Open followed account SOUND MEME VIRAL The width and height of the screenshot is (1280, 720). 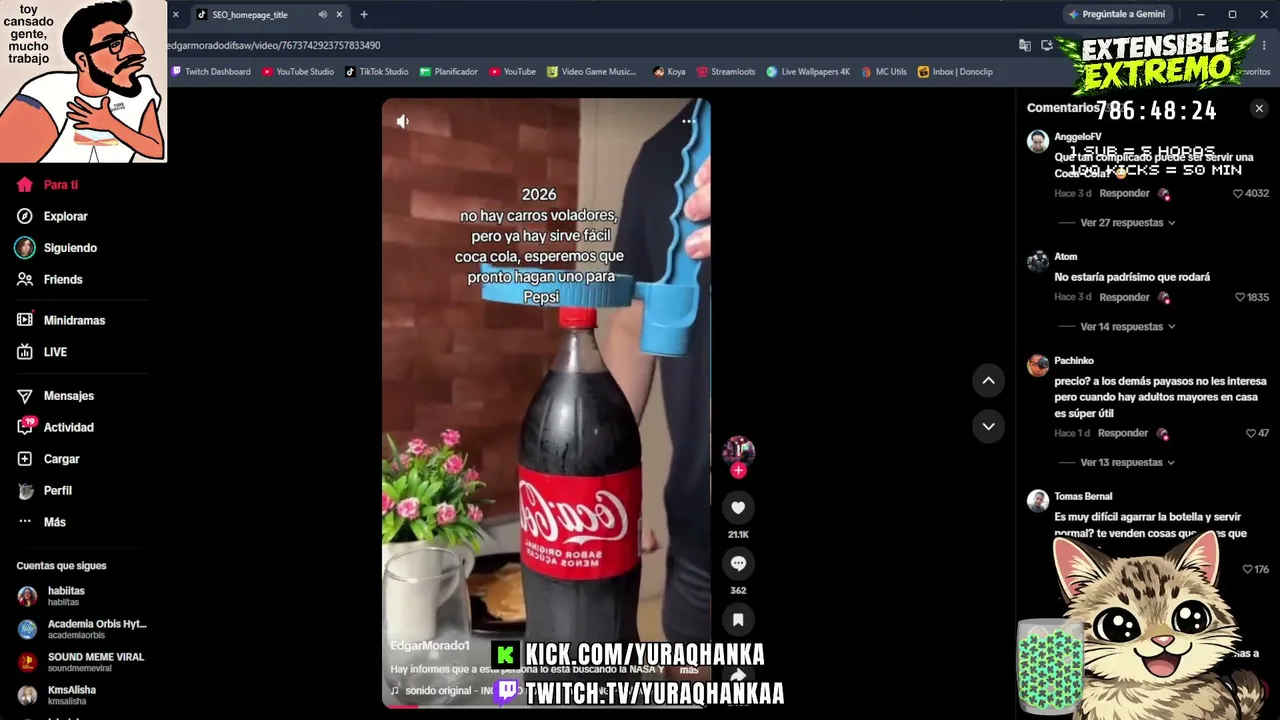pos(80,662)
